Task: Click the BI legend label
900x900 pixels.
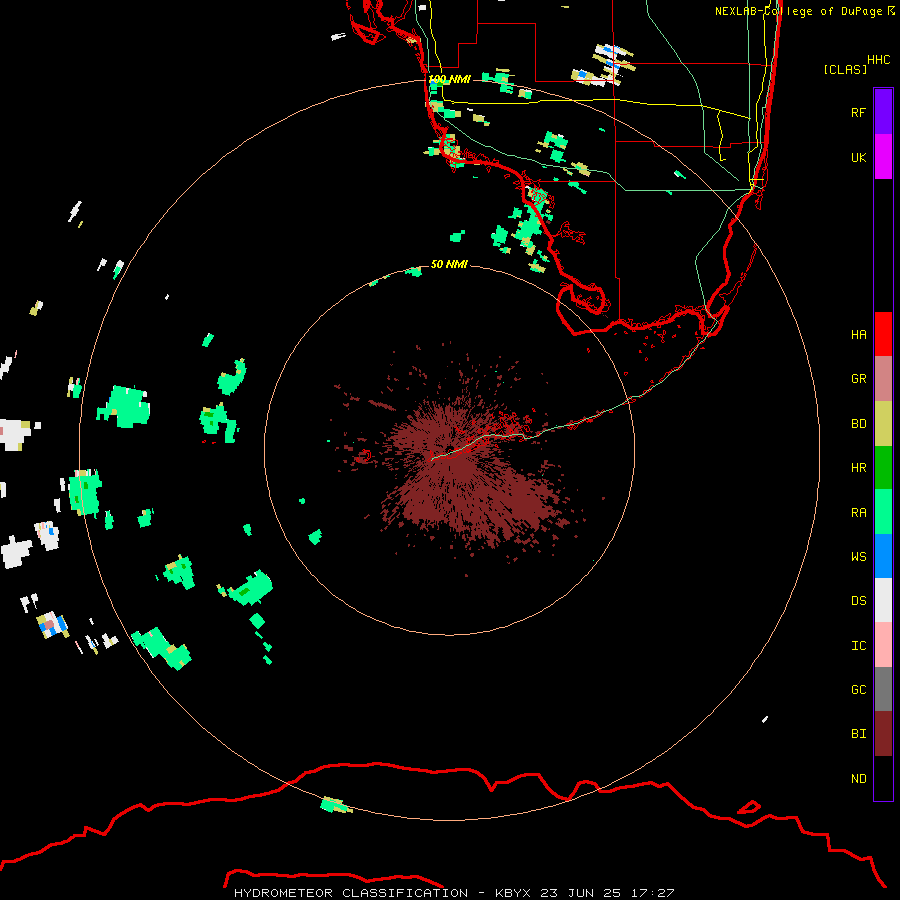Action: (858, 734)
